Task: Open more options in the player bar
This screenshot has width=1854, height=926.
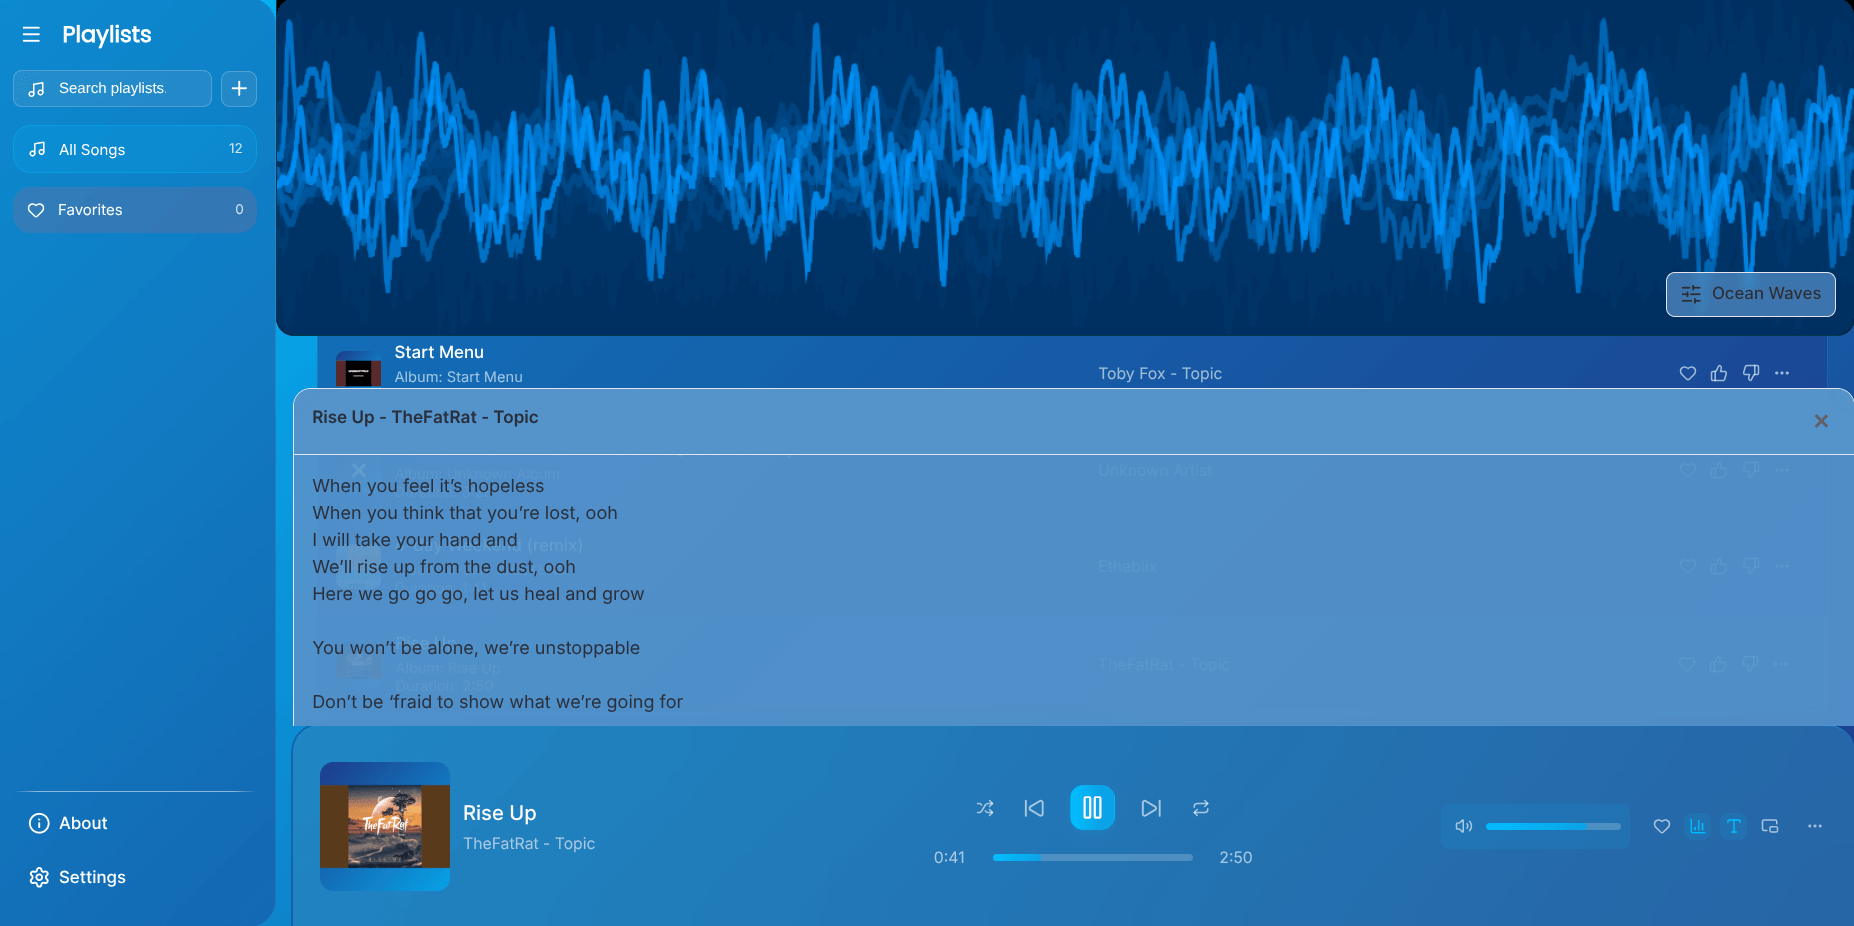Action: [x=1815, y=826]
